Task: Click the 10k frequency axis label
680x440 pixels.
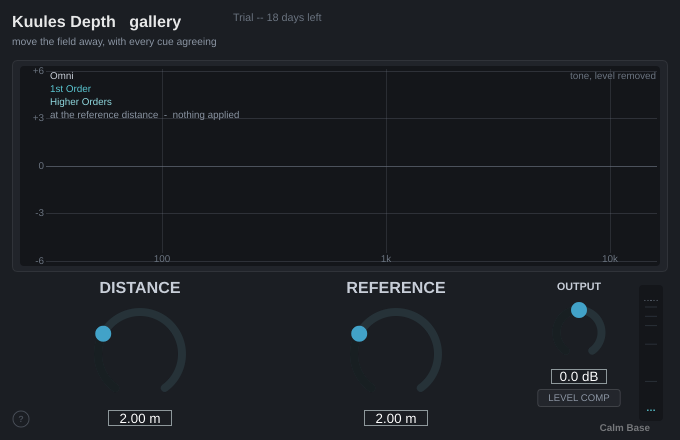Action: tap(610, 259)
